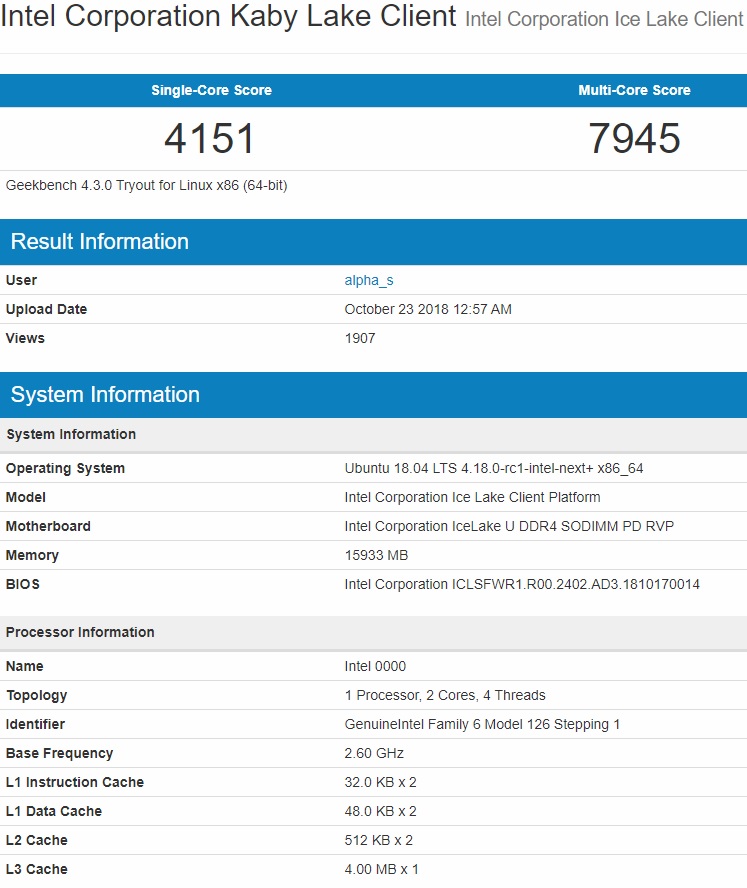
Task: Click the BIOS row label
Action: [23, 584]
